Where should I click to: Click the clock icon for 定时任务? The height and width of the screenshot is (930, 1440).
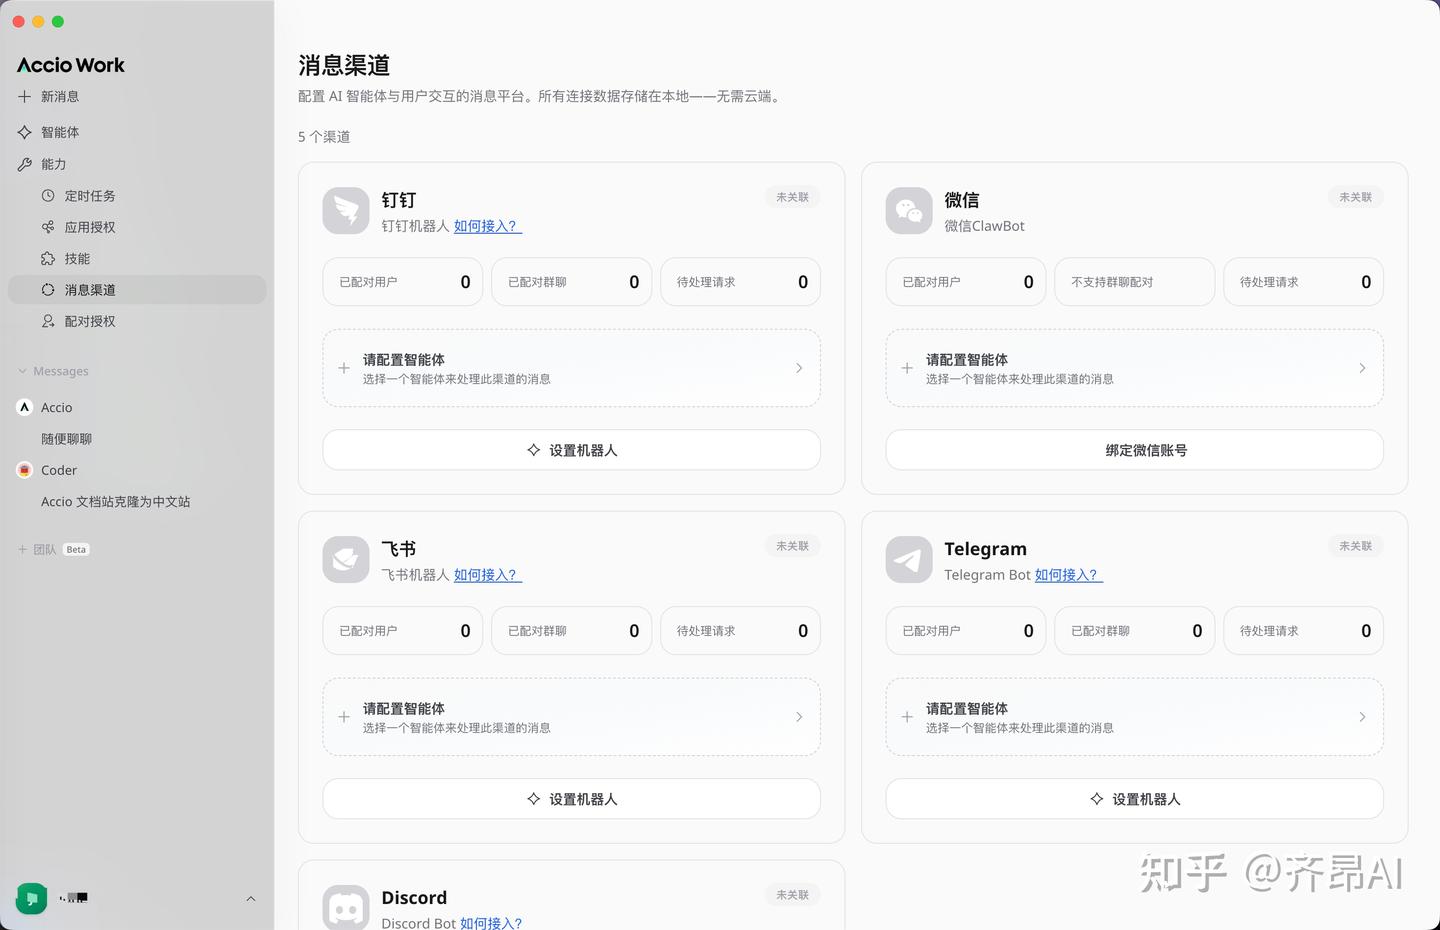click(48, 196)
